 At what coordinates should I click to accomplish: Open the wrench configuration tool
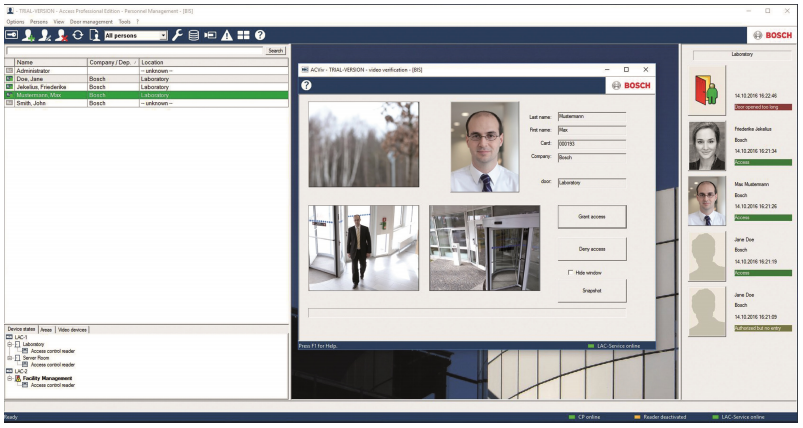point(177,35)
